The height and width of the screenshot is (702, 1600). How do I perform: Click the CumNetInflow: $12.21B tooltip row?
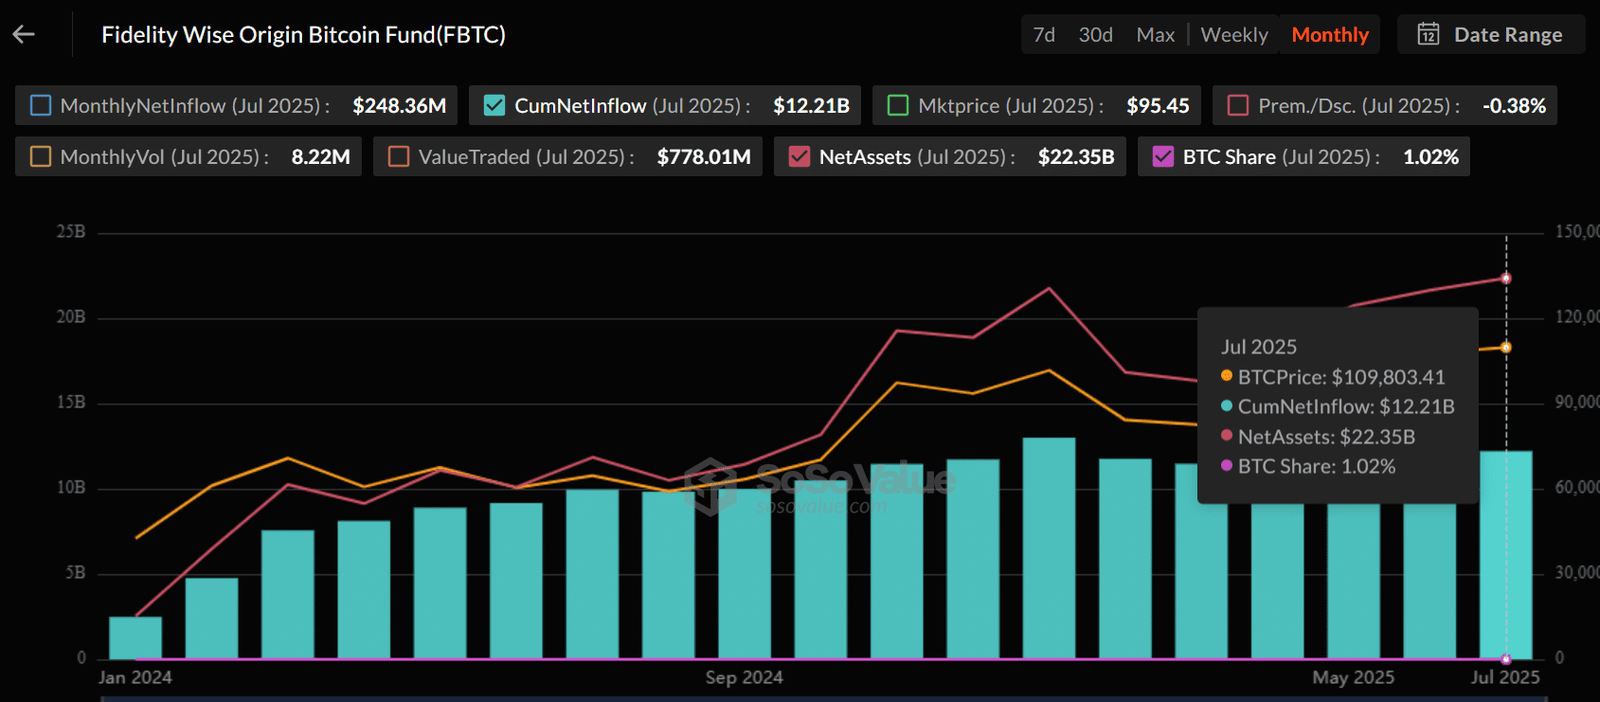coord(1338,407)
